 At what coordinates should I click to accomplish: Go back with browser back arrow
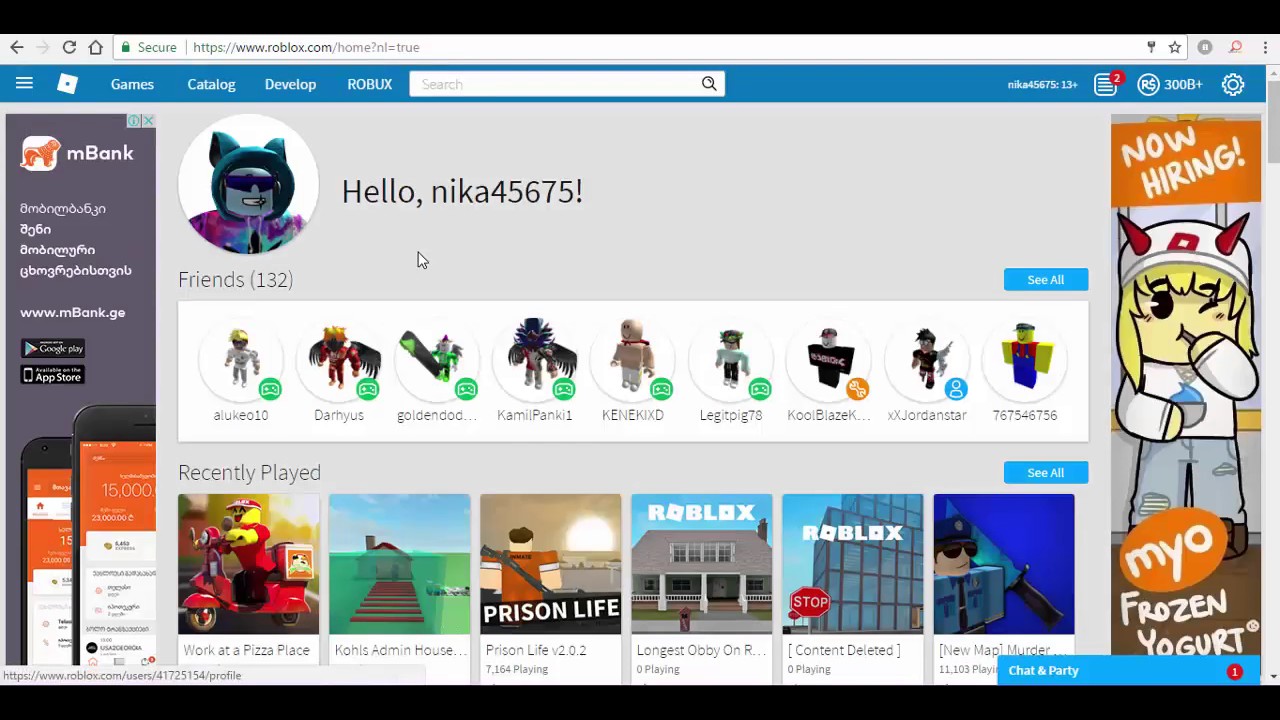(x=17, y=47)
